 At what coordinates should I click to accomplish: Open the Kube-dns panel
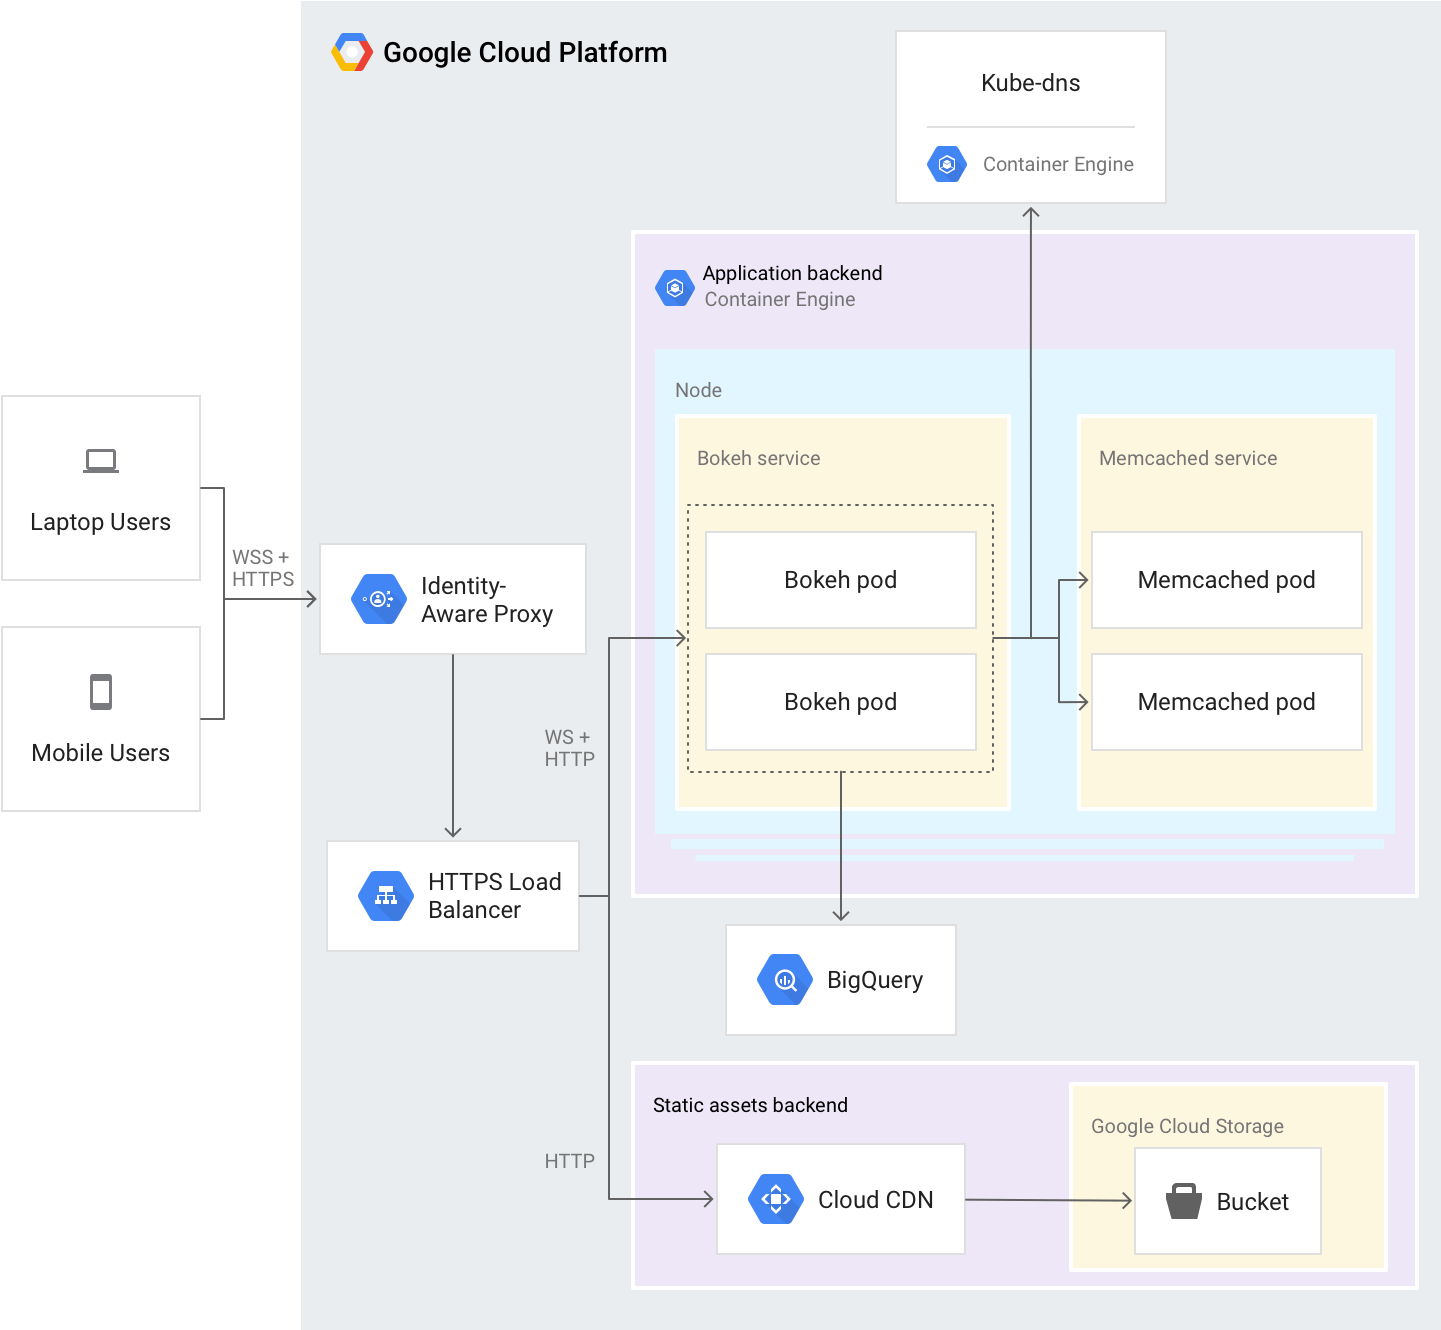click(x=1030, y=83)
